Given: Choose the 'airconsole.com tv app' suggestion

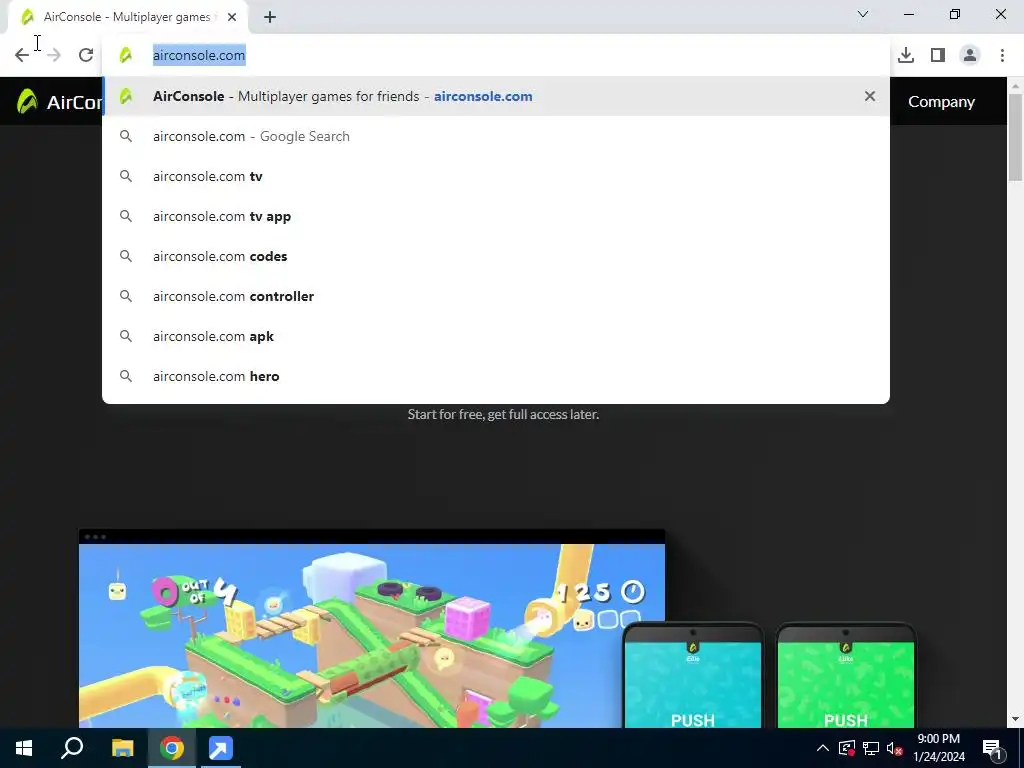Looking at the screenshot, I should [x=496, y=216].
